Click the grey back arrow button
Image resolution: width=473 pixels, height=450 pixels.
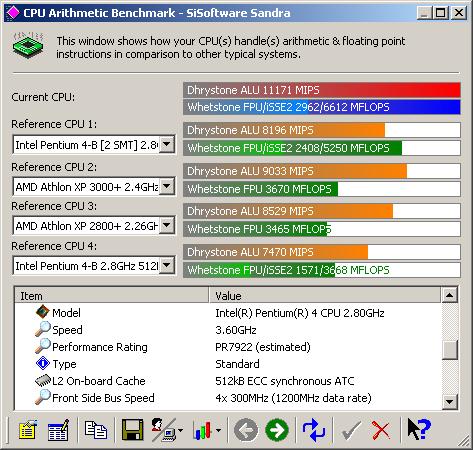246,430
